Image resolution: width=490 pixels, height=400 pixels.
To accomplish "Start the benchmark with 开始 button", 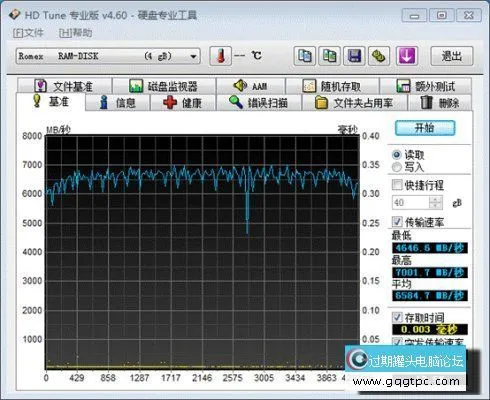I will coord(425,128).
